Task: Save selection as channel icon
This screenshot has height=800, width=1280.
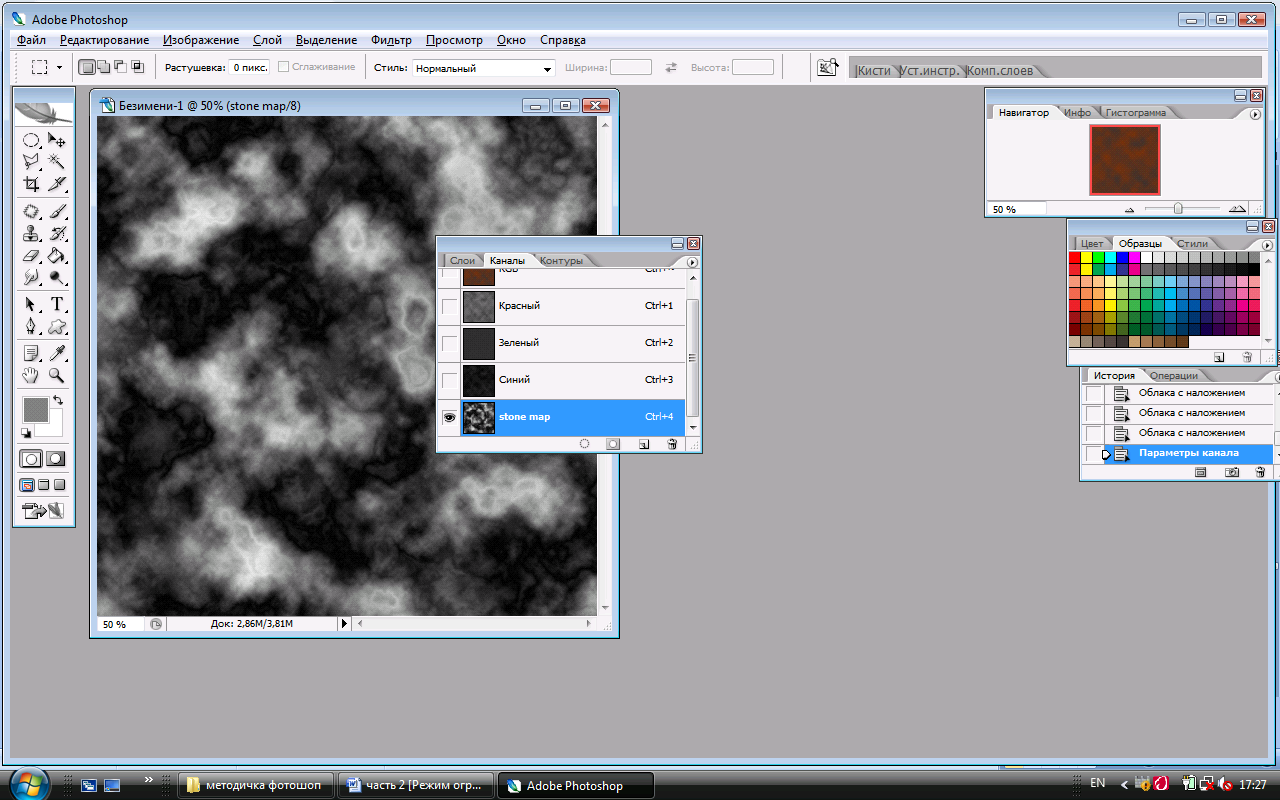Action: coord(613,443)
